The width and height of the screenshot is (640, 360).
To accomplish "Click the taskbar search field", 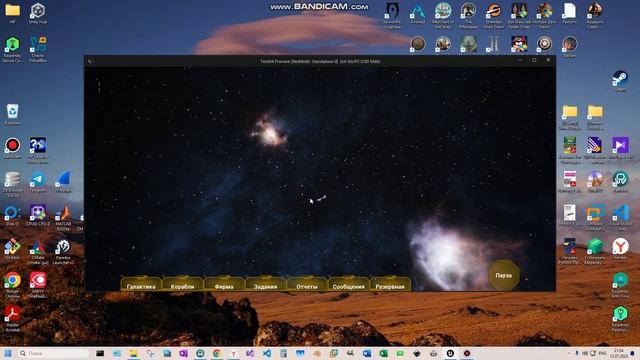I will (53, 353).
